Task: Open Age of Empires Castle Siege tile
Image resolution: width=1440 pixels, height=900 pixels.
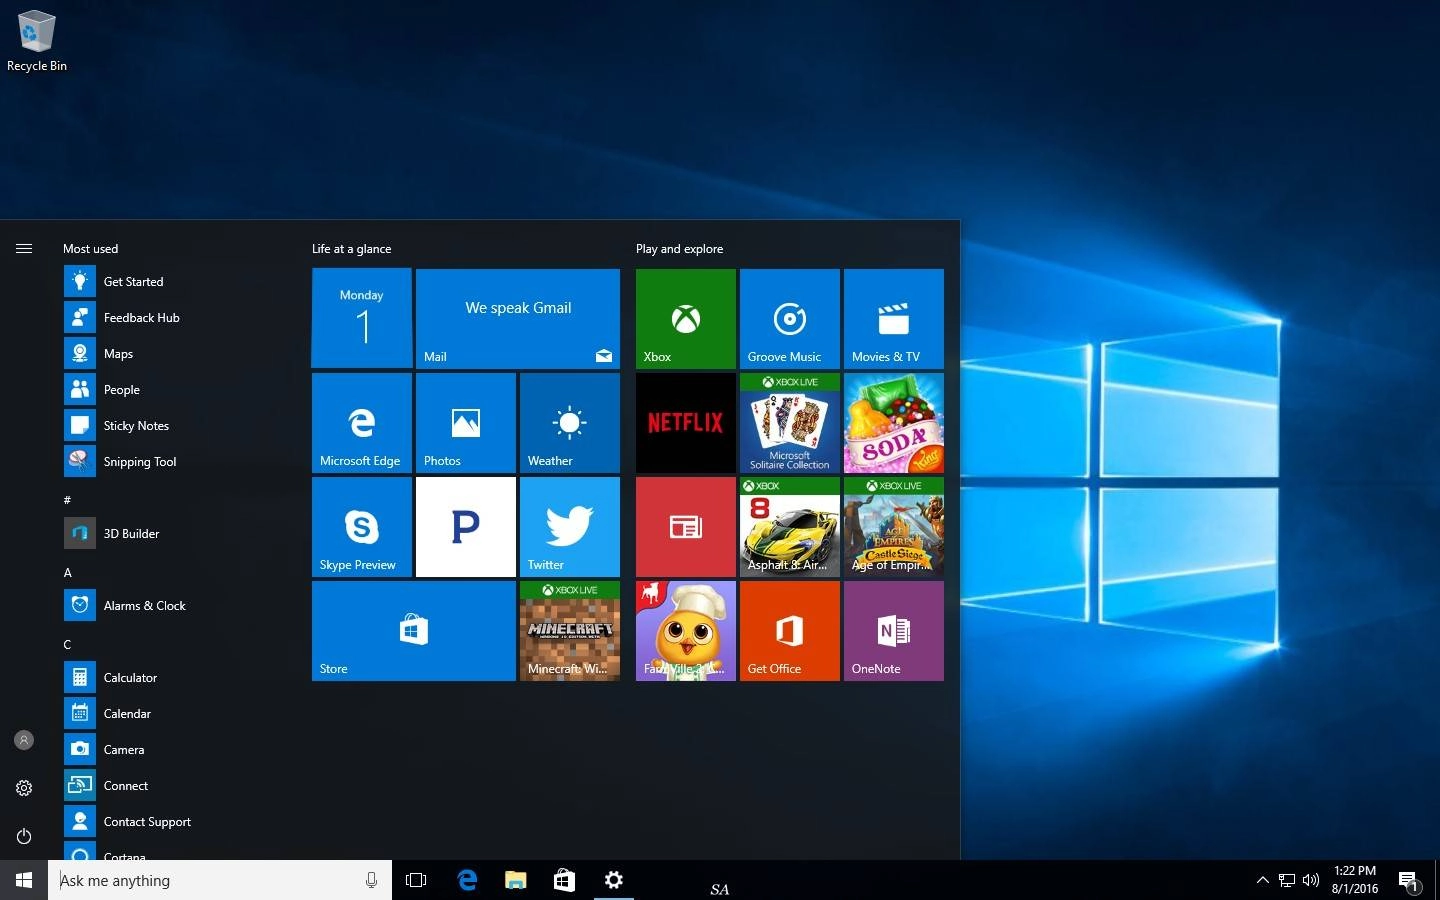Action: [x=894, y=526]
